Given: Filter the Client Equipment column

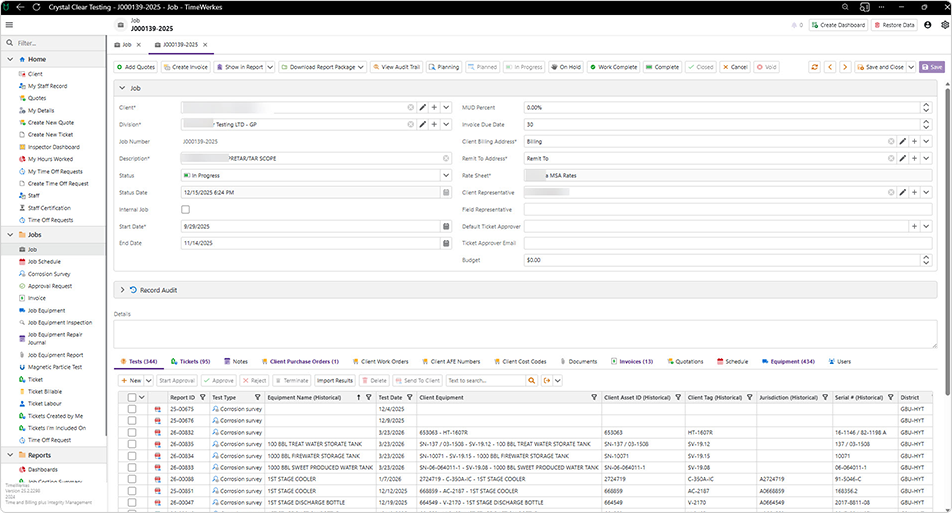Looking at the screenshot, I should tap(594, 398).
